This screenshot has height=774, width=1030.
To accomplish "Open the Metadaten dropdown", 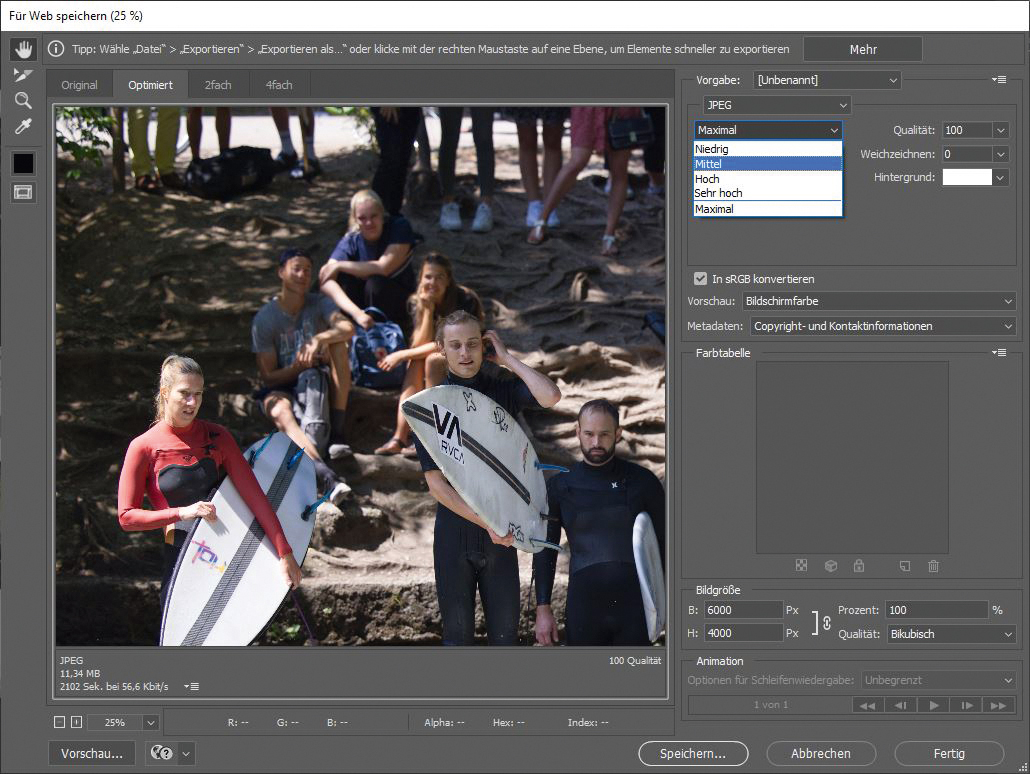I will (x=883, y=326).
